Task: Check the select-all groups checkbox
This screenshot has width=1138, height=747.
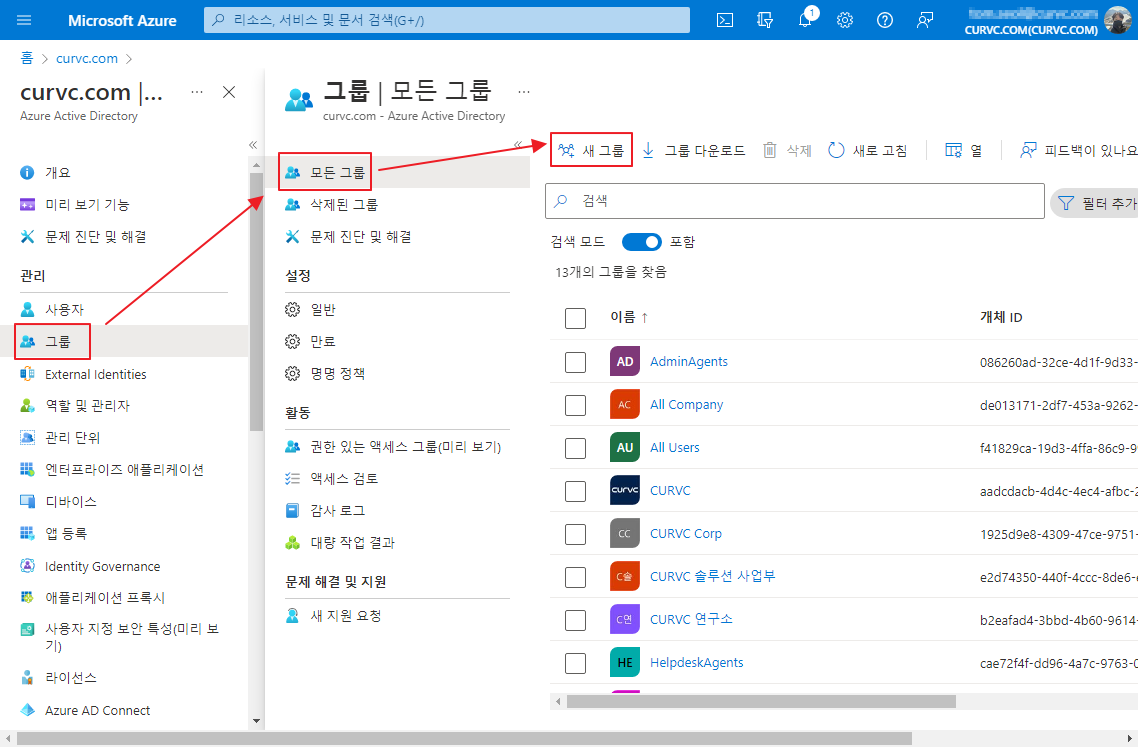Action: (576, 318)
